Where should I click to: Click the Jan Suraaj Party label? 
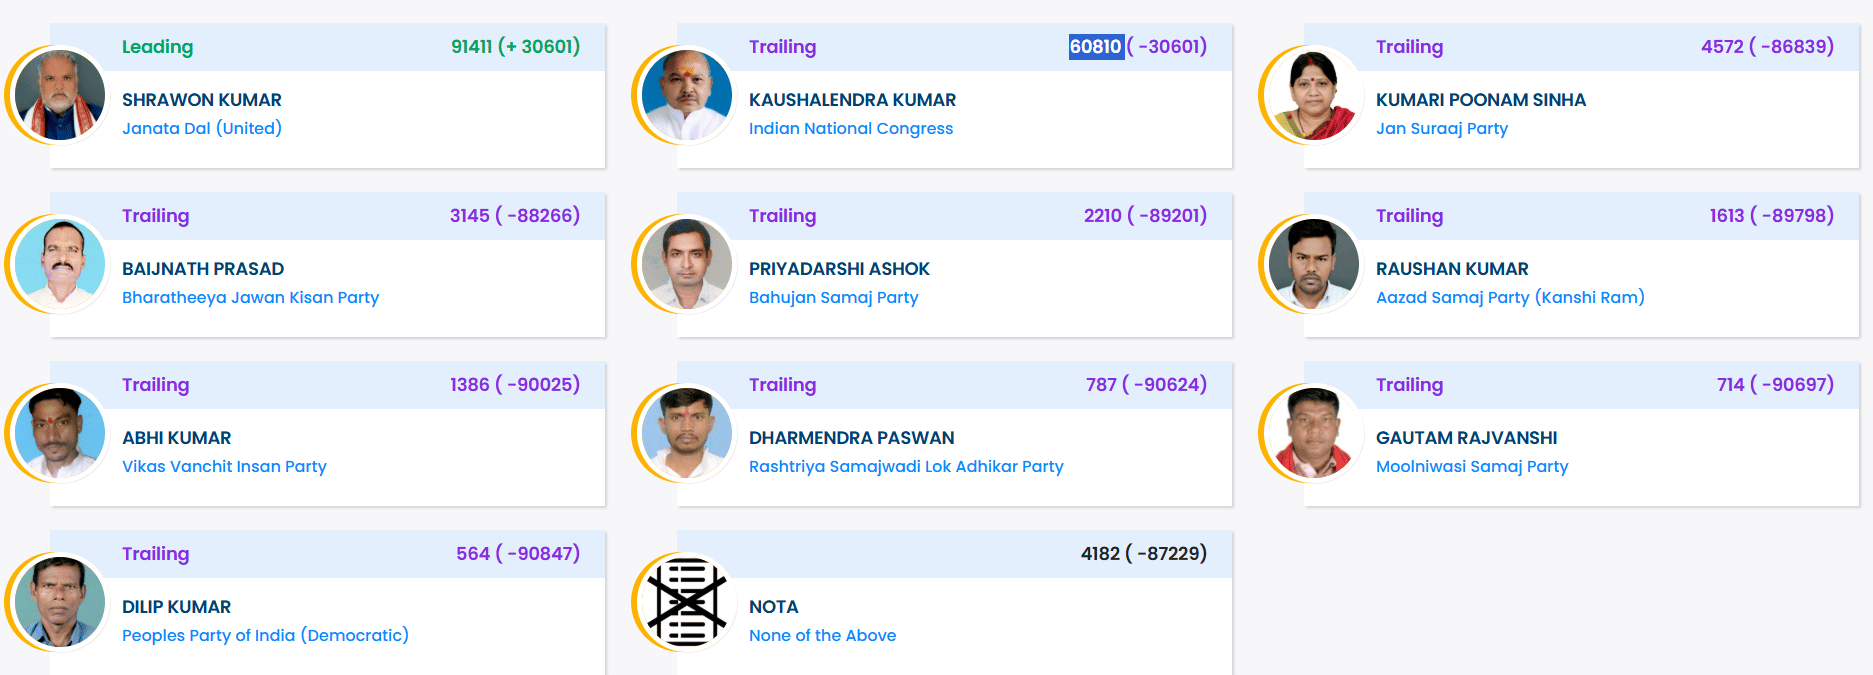coord(1442,128)
